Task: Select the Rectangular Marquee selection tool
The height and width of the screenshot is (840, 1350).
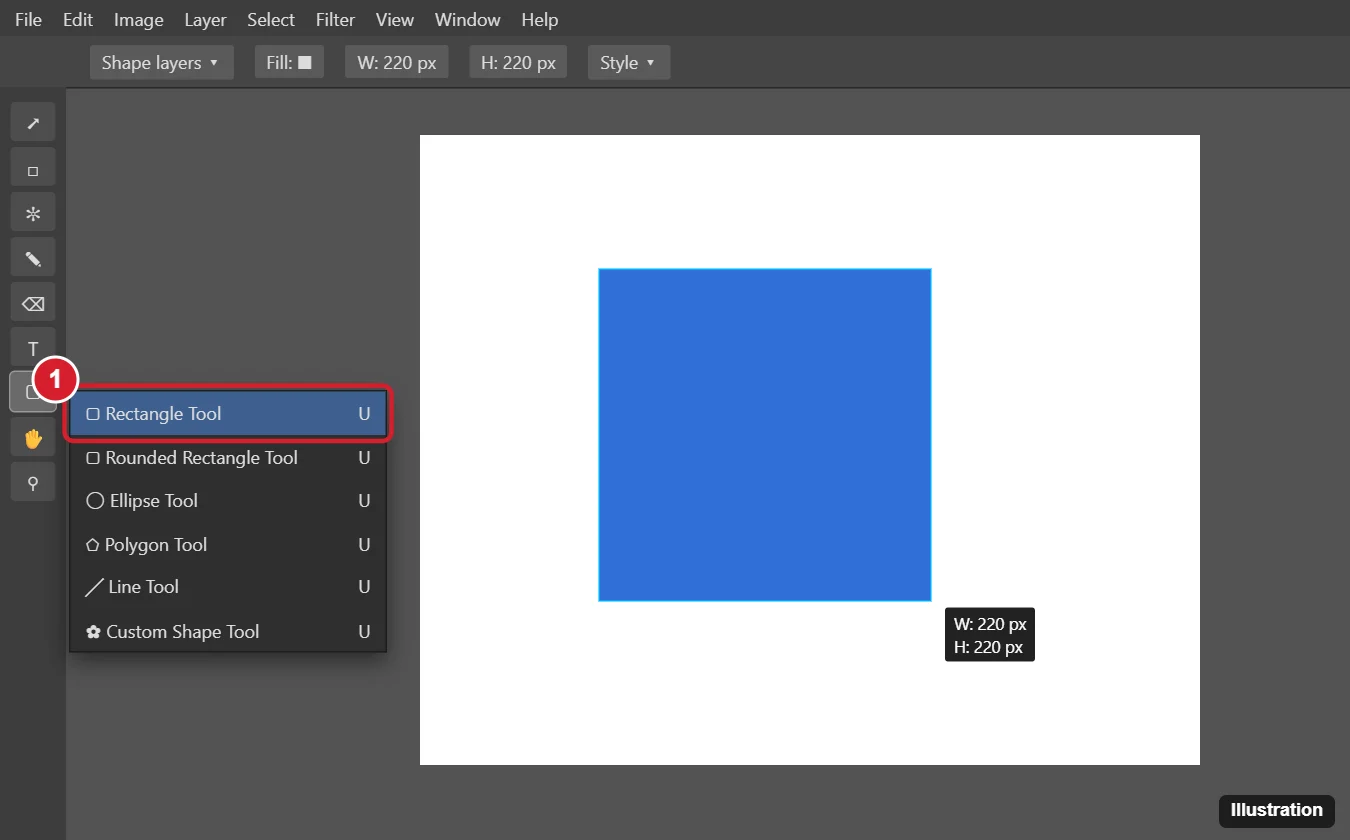Action: click(33, 168)
